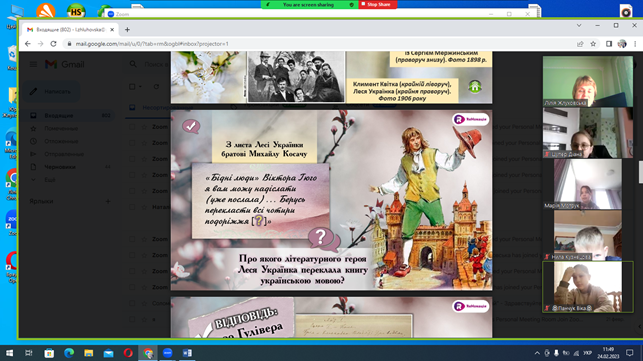This screenshot has width=643, height=361.
Task: Open File Explorer from taskbar
Action: (x=89, y=353)
